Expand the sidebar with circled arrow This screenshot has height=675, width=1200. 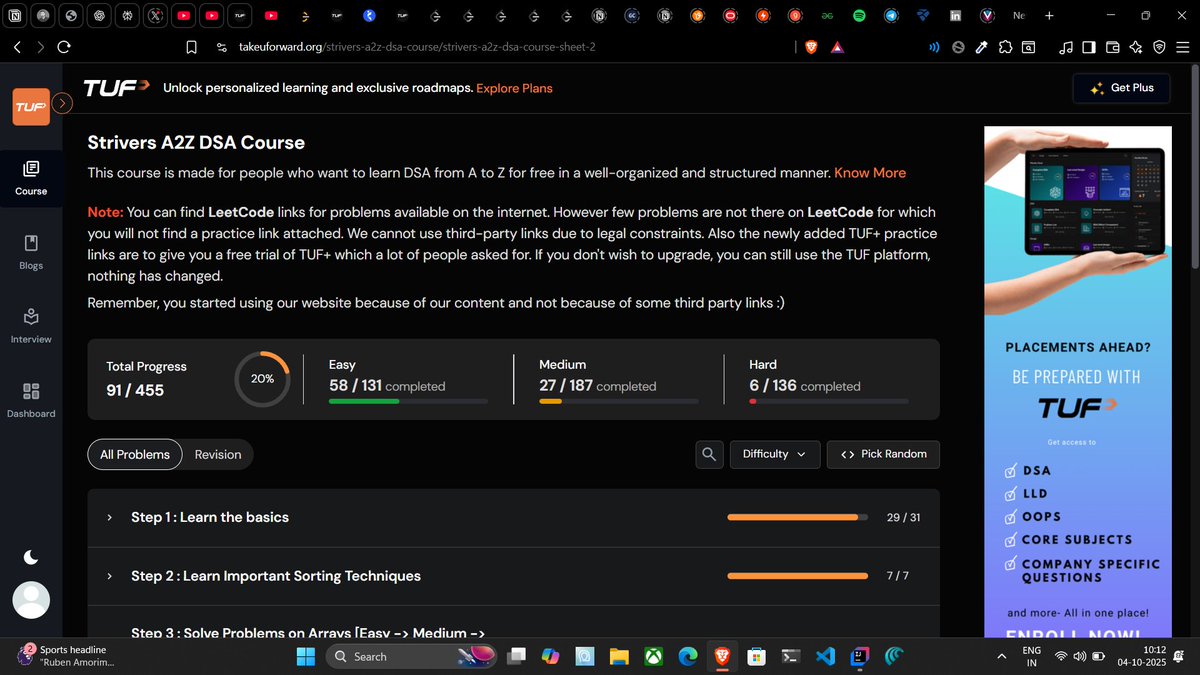62,103
